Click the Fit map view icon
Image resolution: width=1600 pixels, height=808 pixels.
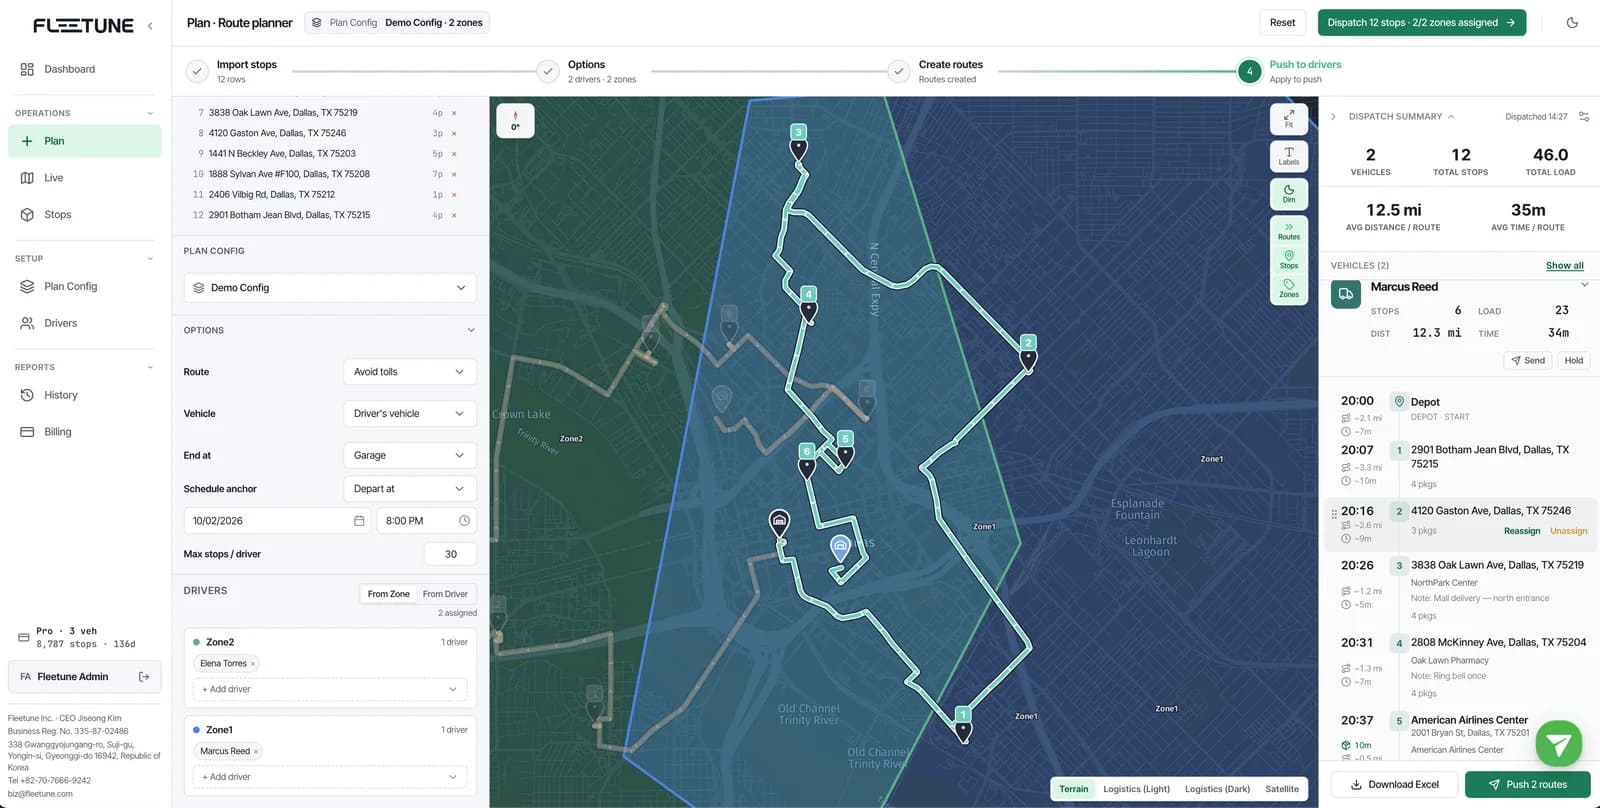[x=1289, y=119]
